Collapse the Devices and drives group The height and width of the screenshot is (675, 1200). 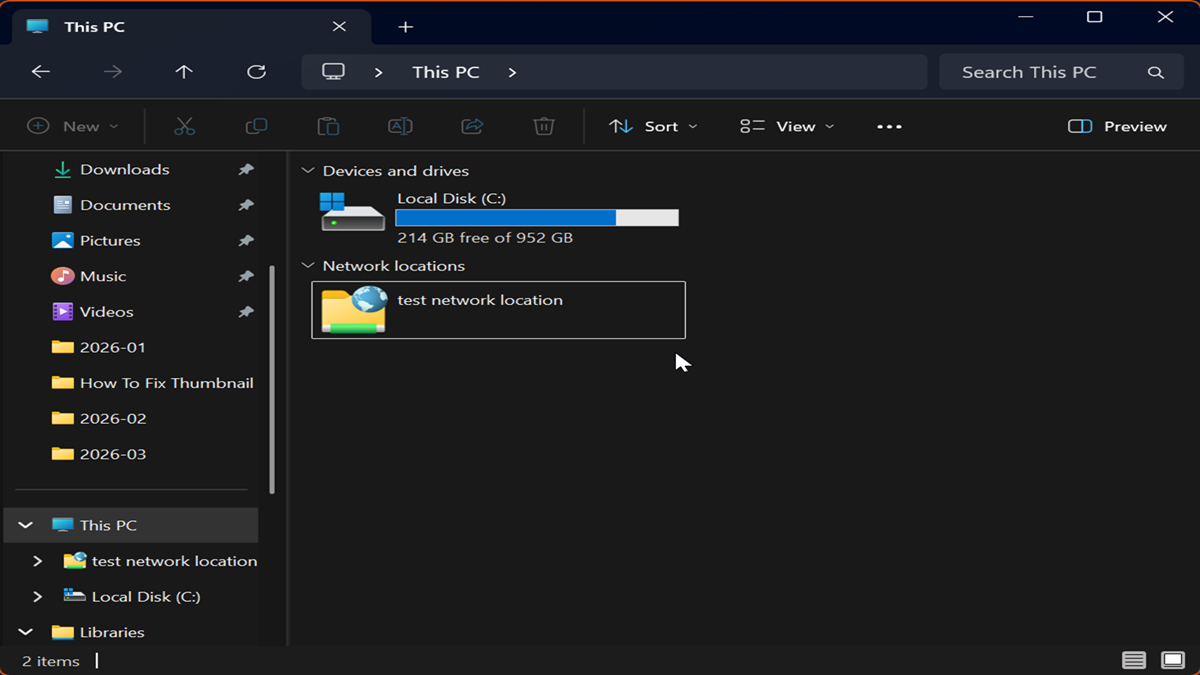pos(308,171)
